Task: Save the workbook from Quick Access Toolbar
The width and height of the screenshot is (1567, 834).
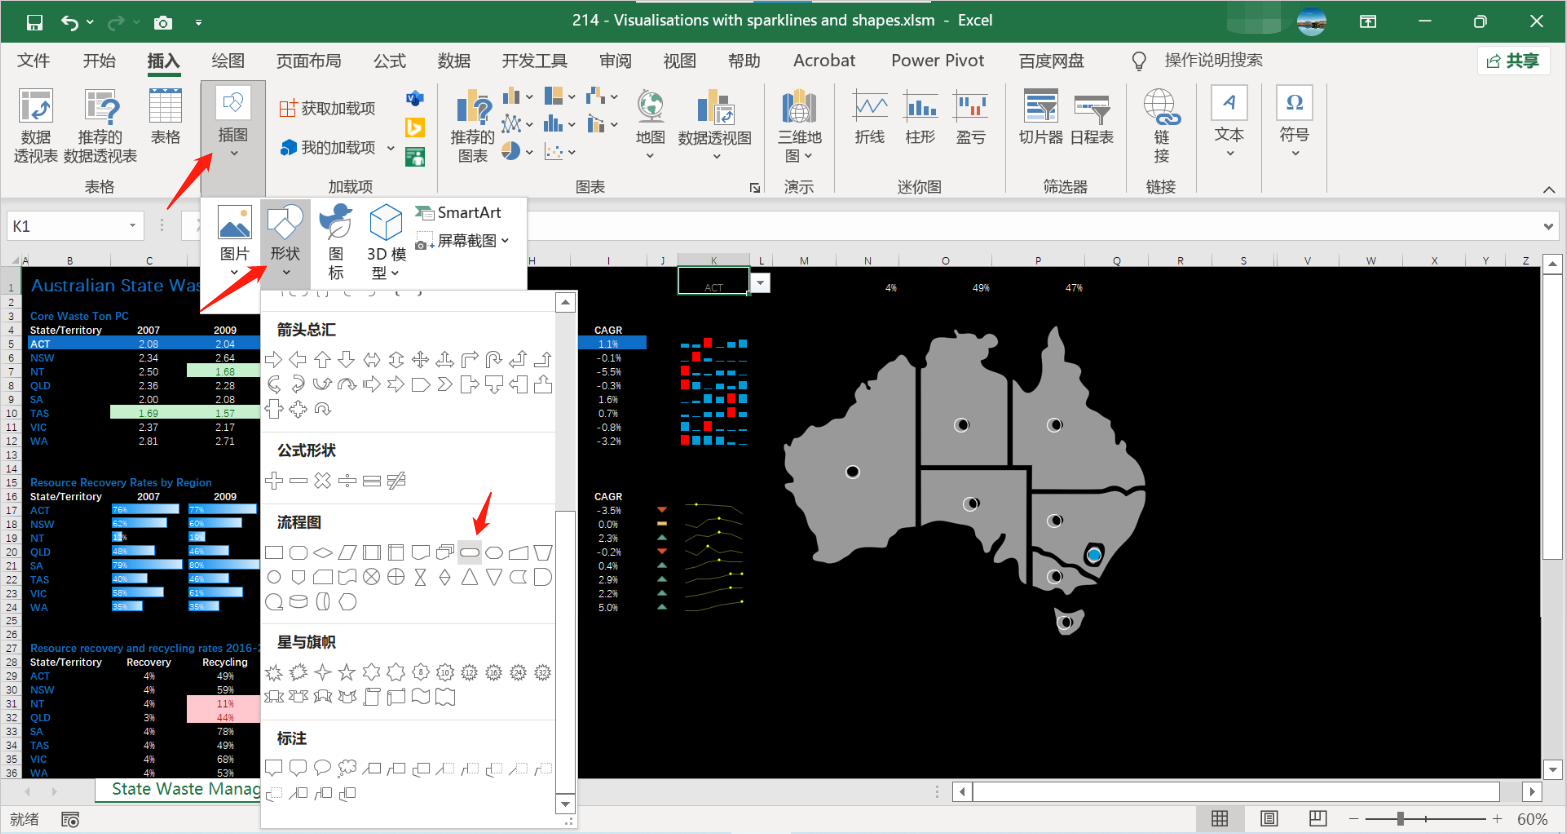Action: click(34, 22)
